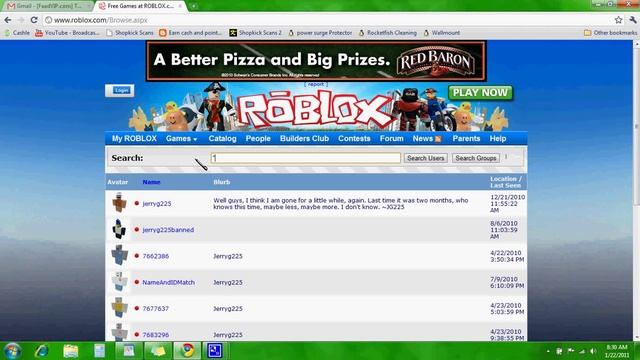640x360 pixels.
Task: Open Forum nav item
Action: 391,139
